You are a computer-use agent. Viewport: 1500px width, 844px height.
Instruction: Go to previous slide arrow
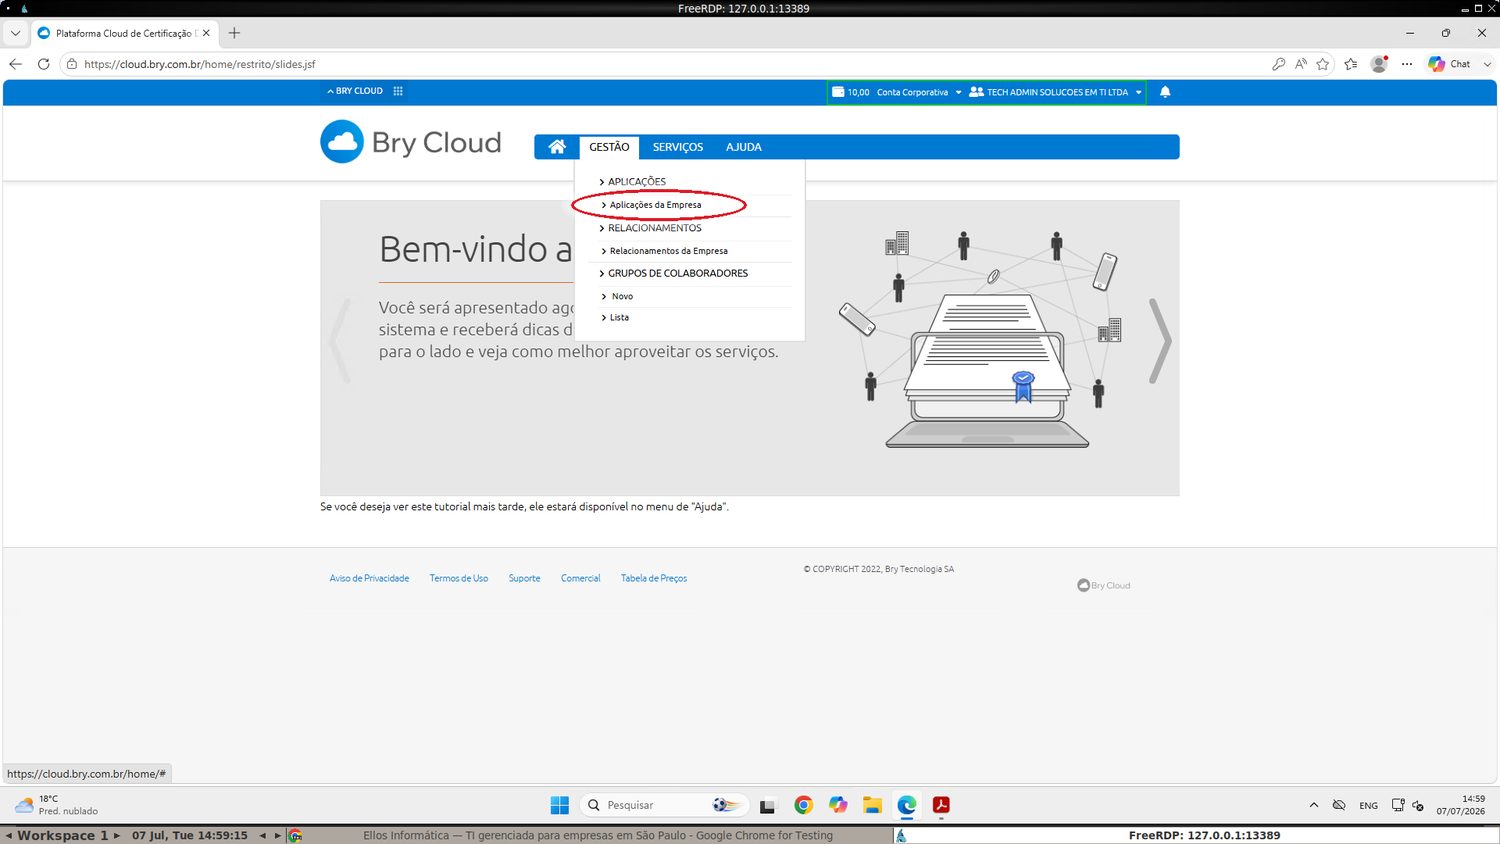pyautogui.click(x=340, y=341)
